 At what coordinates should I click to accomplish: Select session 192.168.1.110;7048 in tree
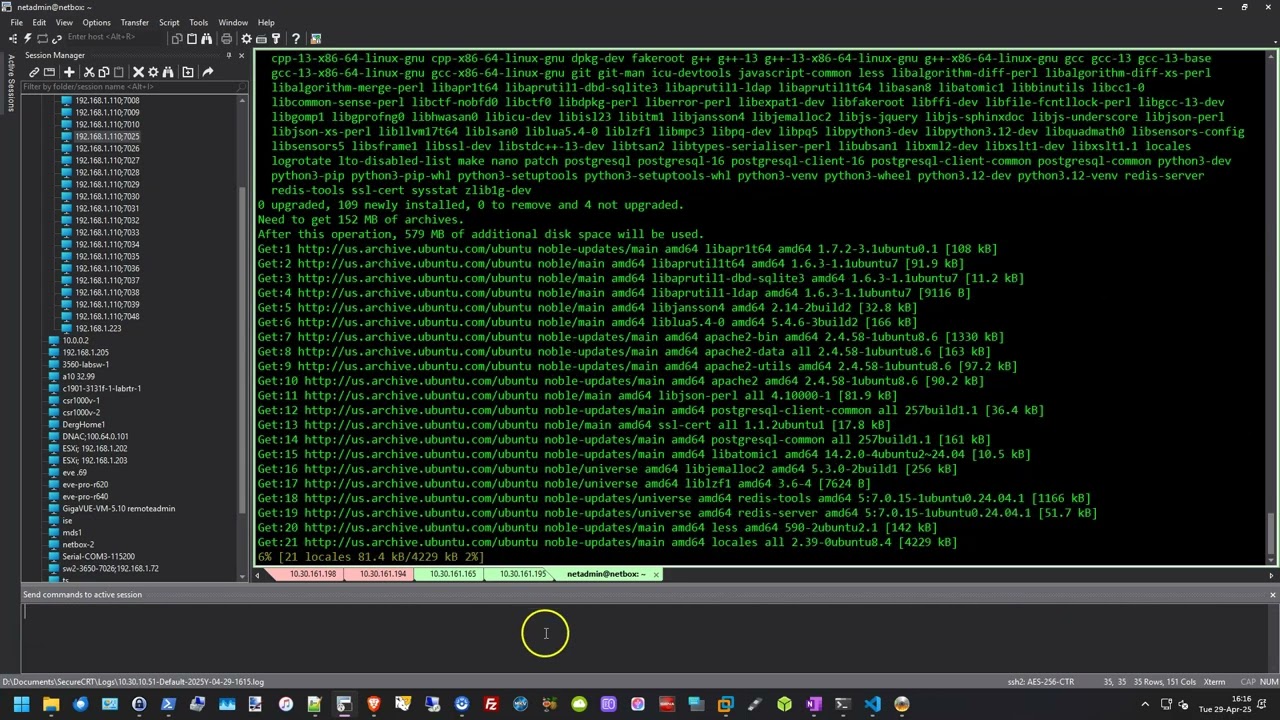coord(107,317)
